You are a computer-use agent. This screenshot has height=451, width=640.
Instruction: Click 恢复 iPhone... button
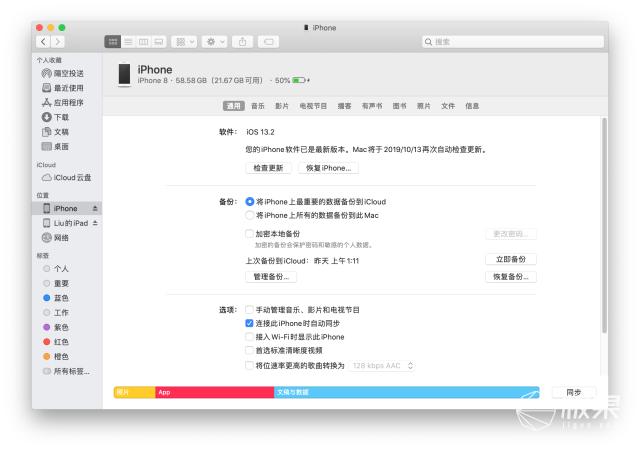pos(328,168)
